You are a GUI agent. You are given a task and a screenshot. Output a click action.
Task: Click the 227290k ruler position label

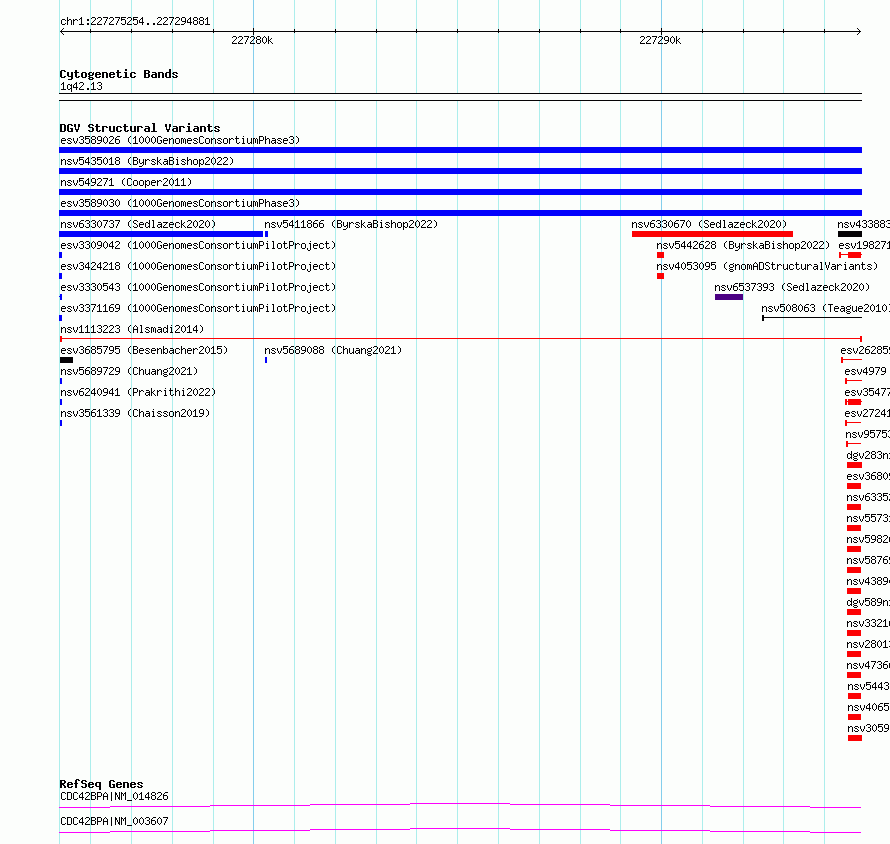point(660,40)
